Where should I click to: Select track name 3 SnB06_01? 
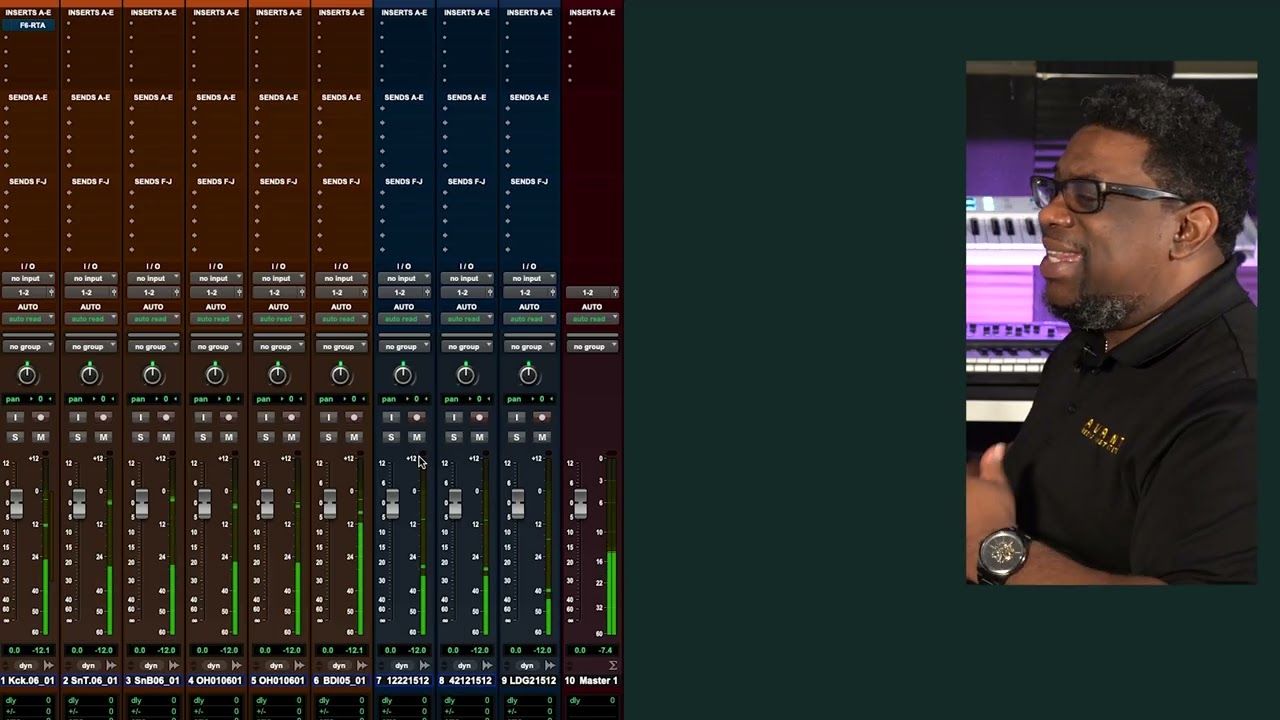154,681
